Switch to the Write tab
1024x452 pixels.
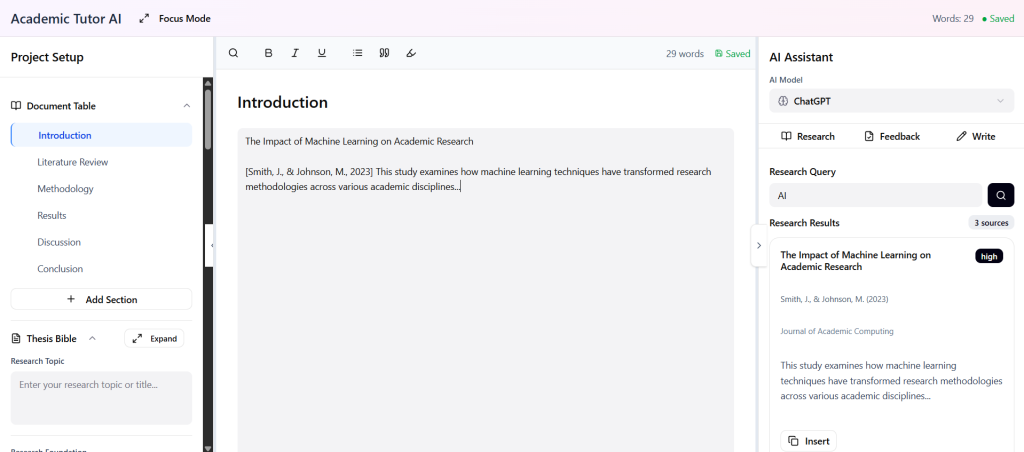pyautogui.click(x=975, y=136)
